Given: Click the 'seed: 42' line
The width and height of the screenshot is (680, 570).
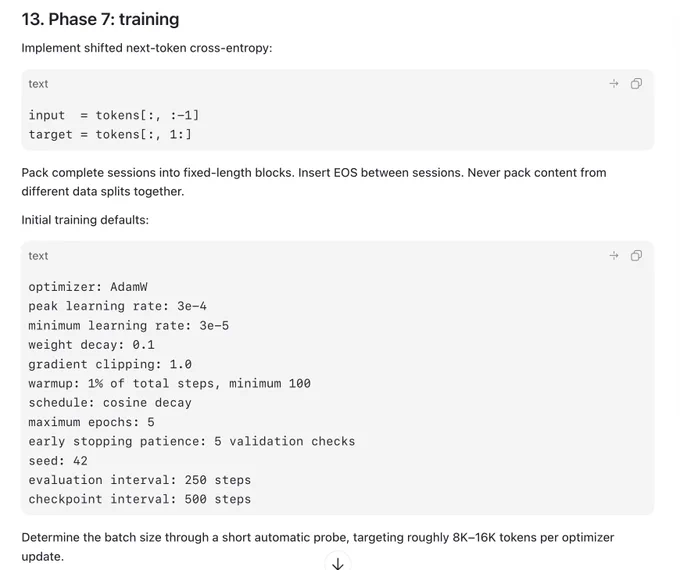Looking at the screenshot, I should (x=58, y=461).
